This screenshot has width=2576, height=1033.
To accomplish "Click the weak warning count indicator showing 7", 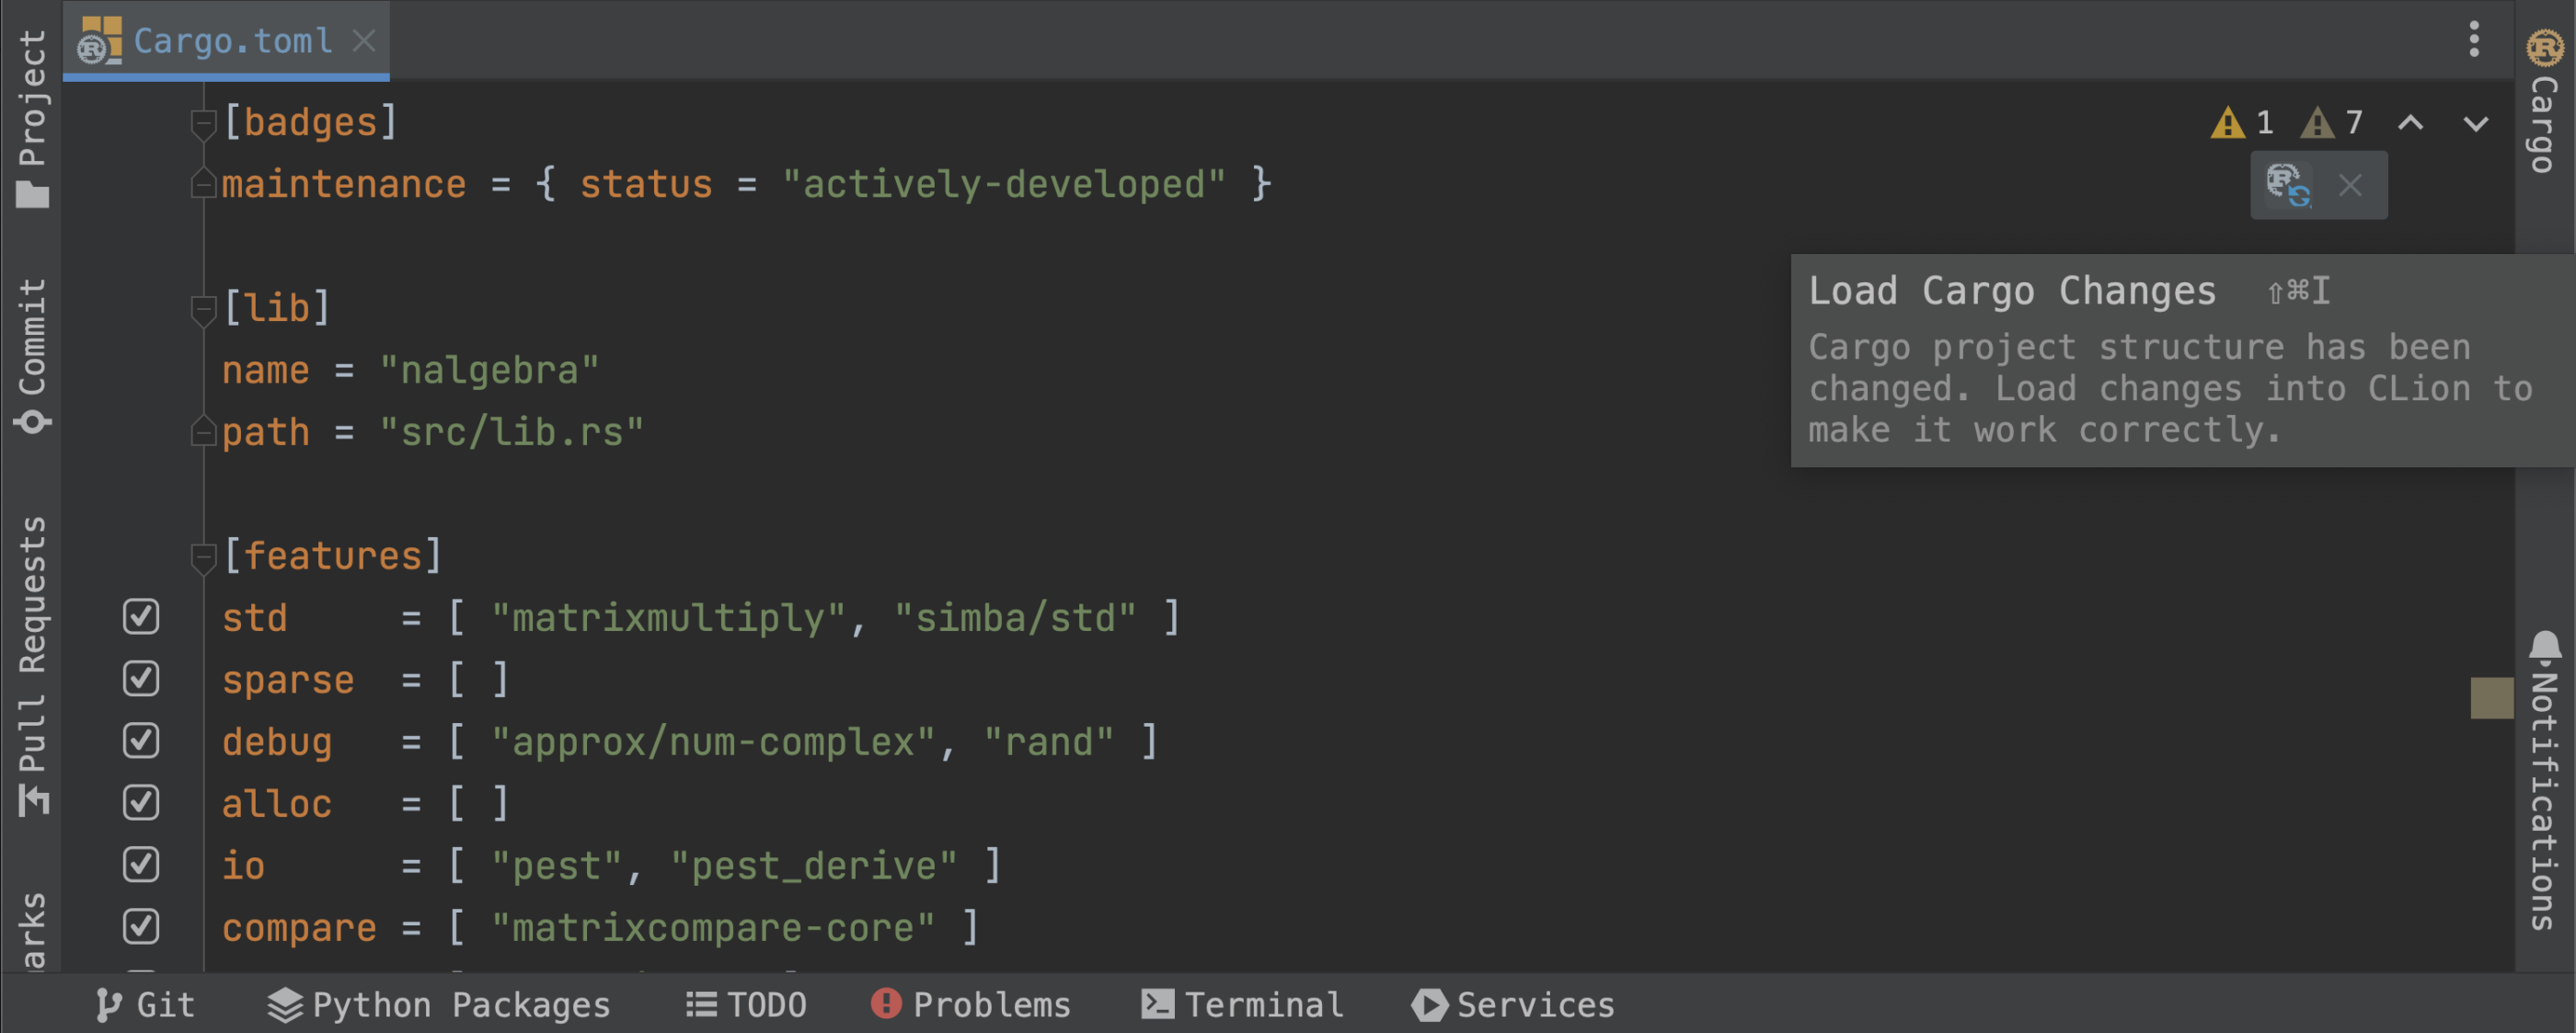I will pos(2332,123).
